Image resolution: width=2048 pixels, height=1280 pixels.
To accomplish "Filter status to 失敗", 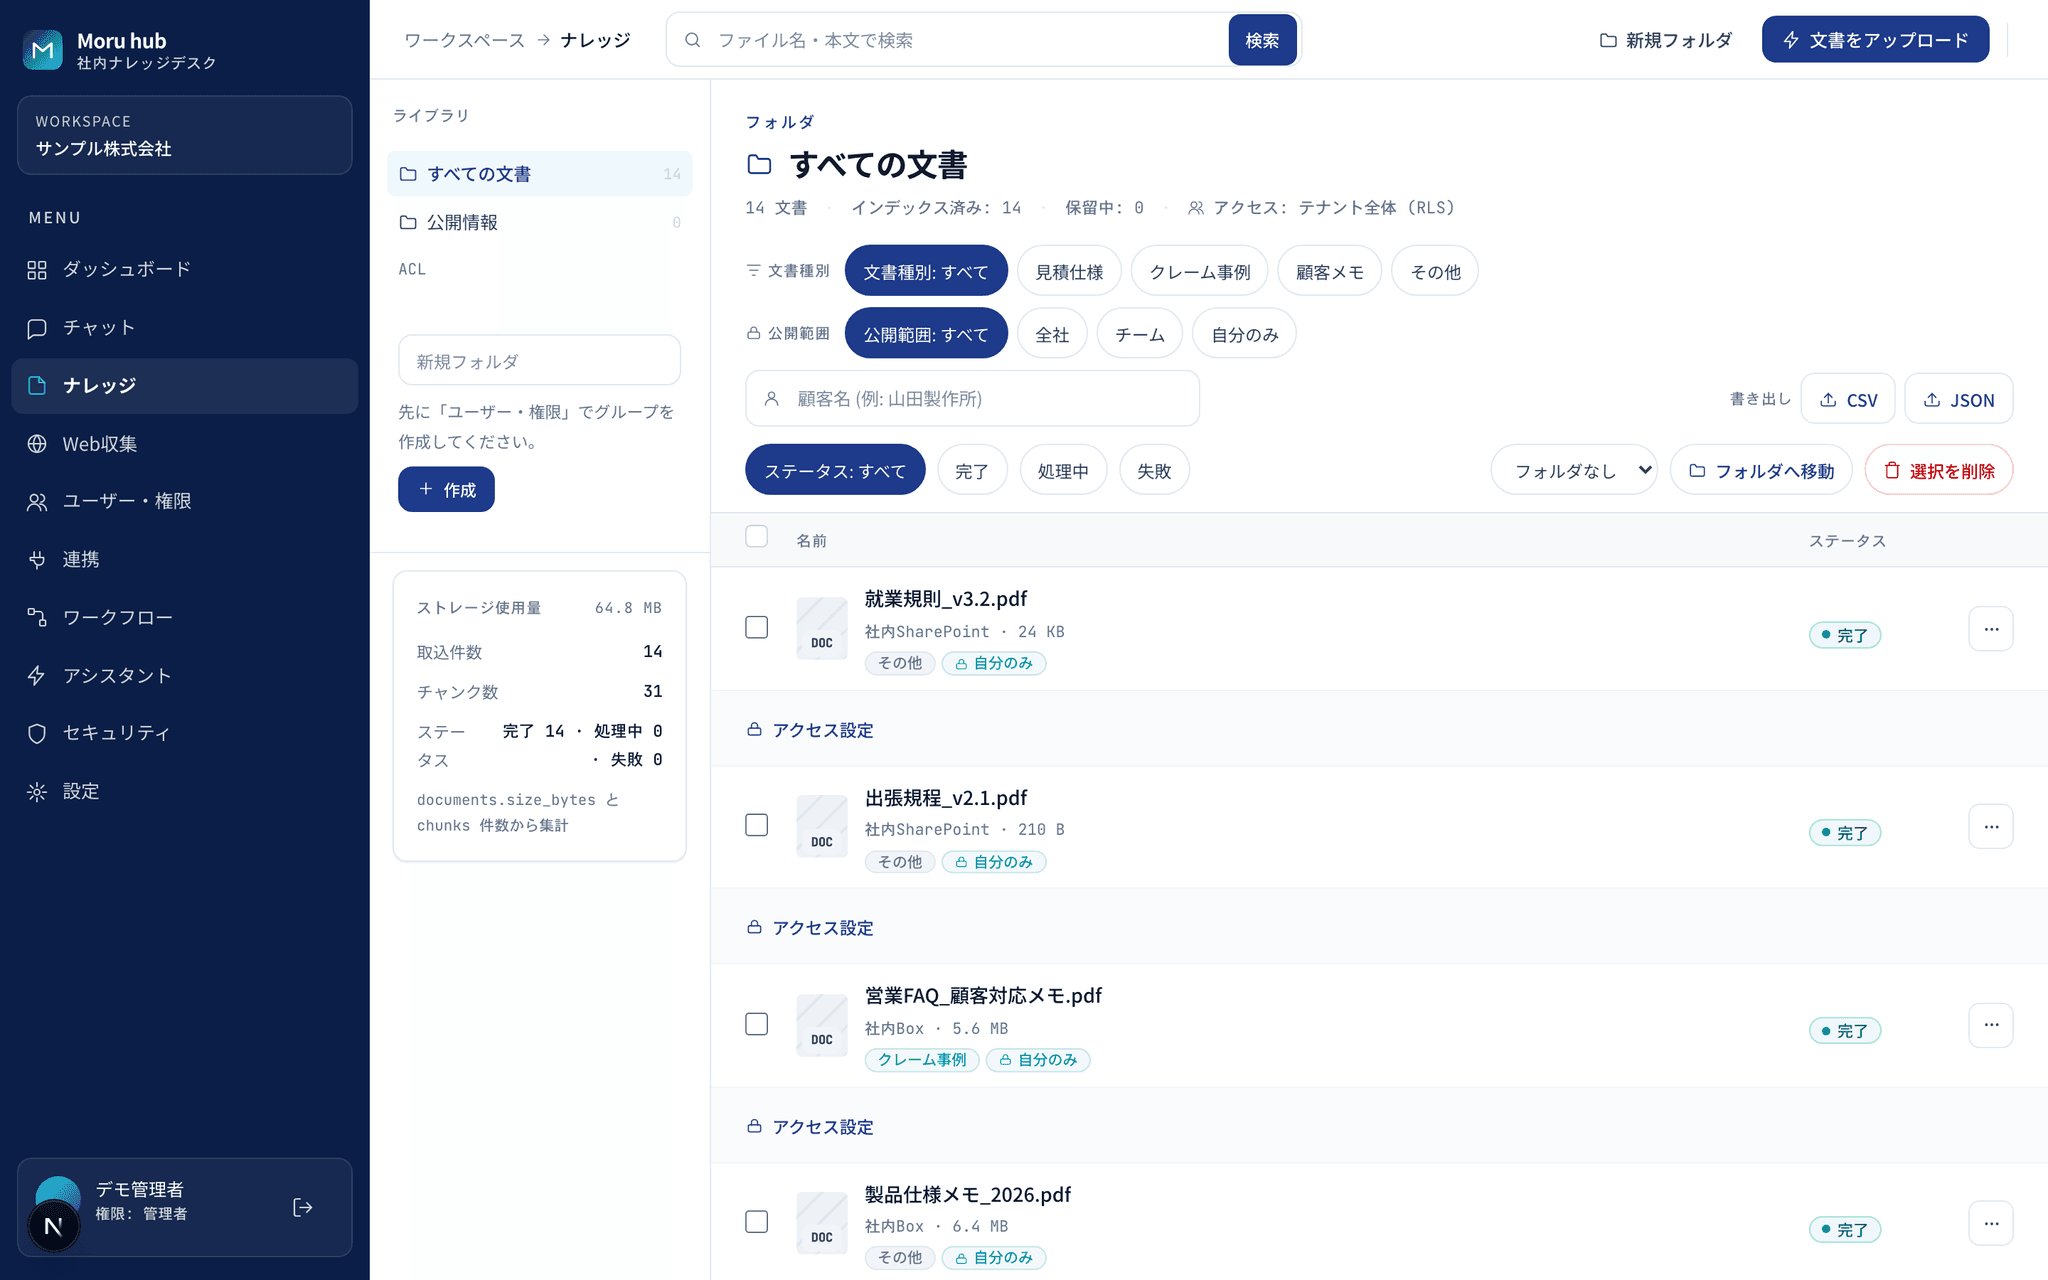I will [1154, 470].
